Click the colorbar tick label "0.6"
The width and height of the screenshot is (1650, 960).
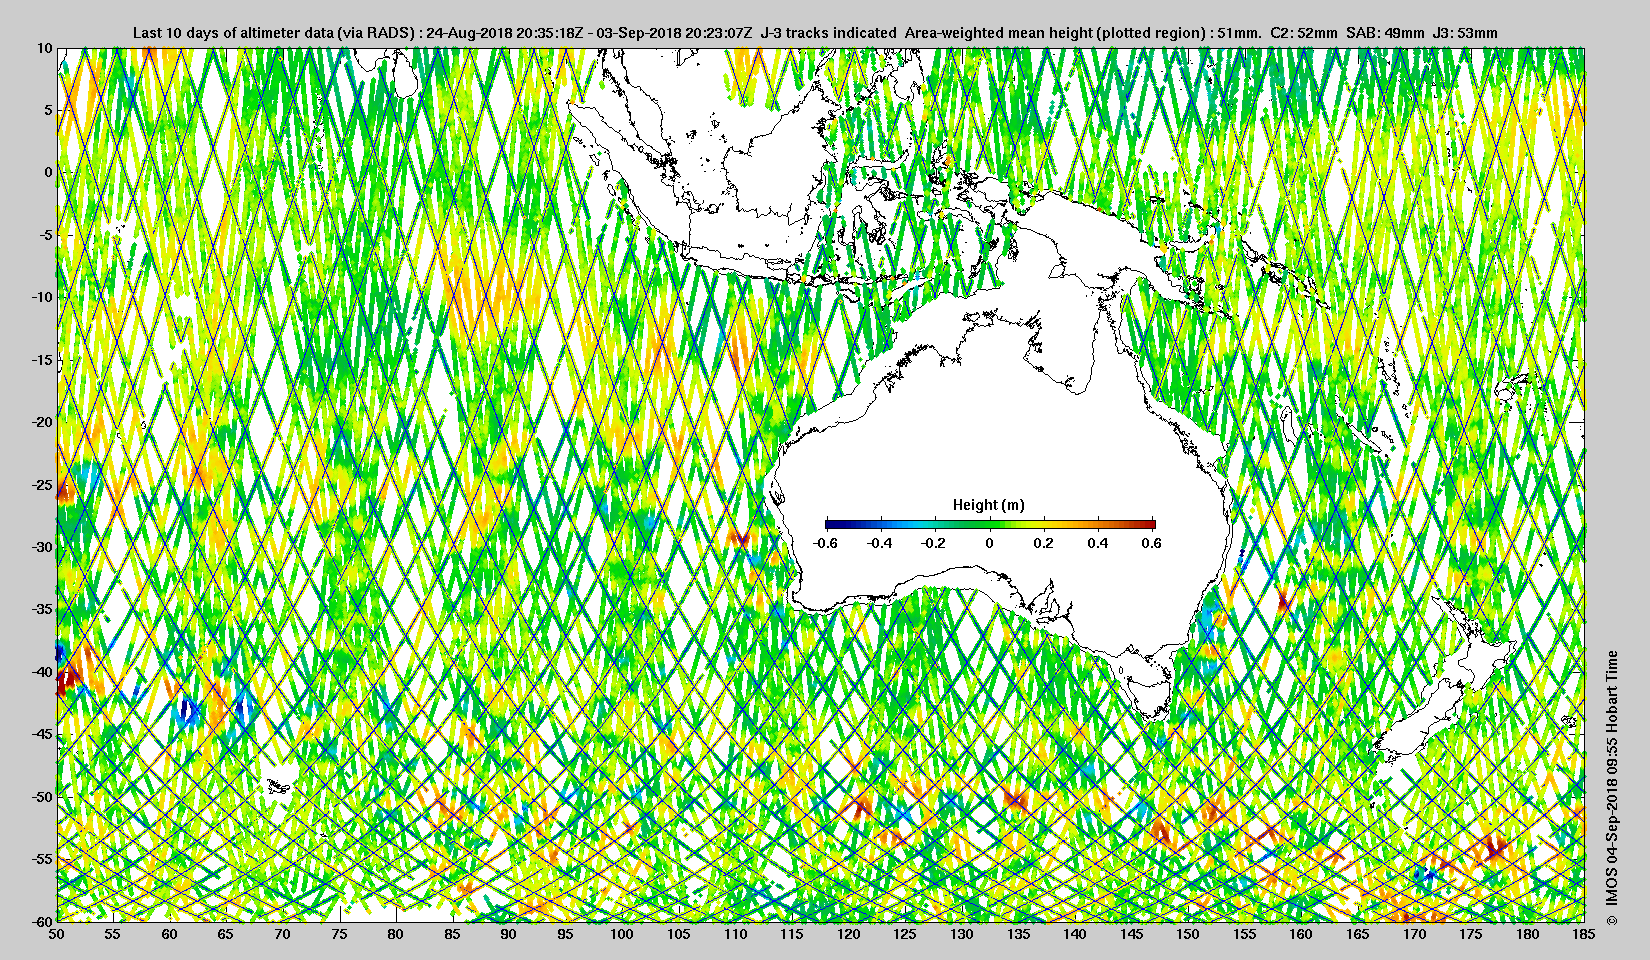coord(1152,543)
